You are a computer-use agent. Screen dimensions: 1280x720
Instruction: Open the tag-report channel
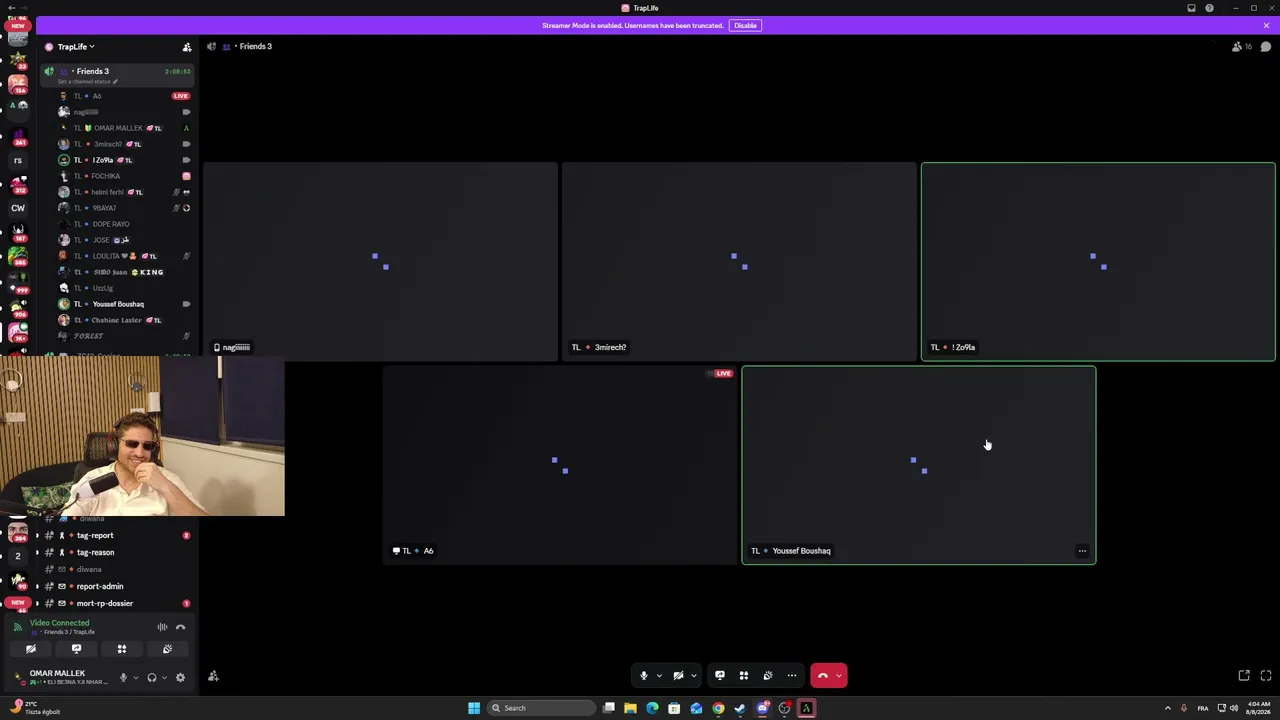tap(96, 535)
